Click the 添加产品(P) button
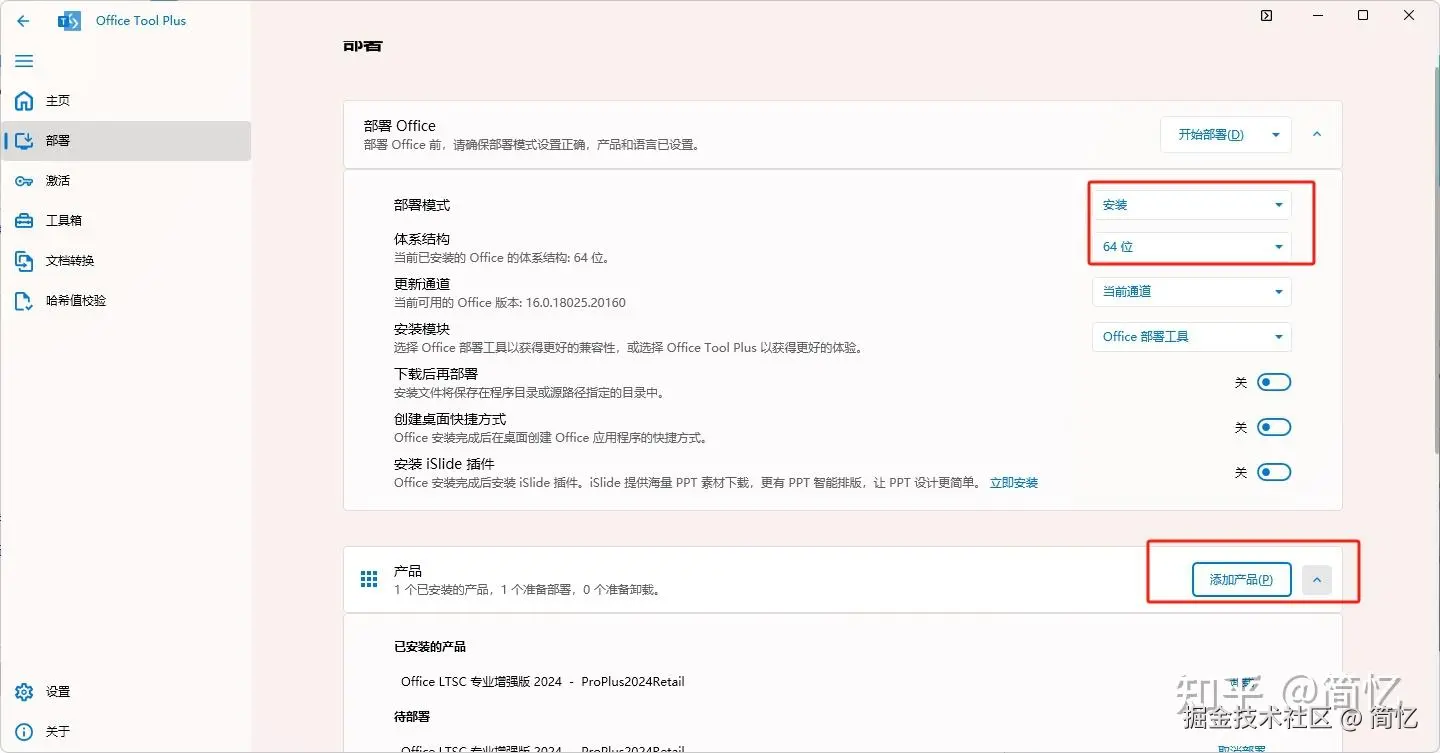The height and width of the screenshot is (753, 1440). click(x=1241, y=579)
